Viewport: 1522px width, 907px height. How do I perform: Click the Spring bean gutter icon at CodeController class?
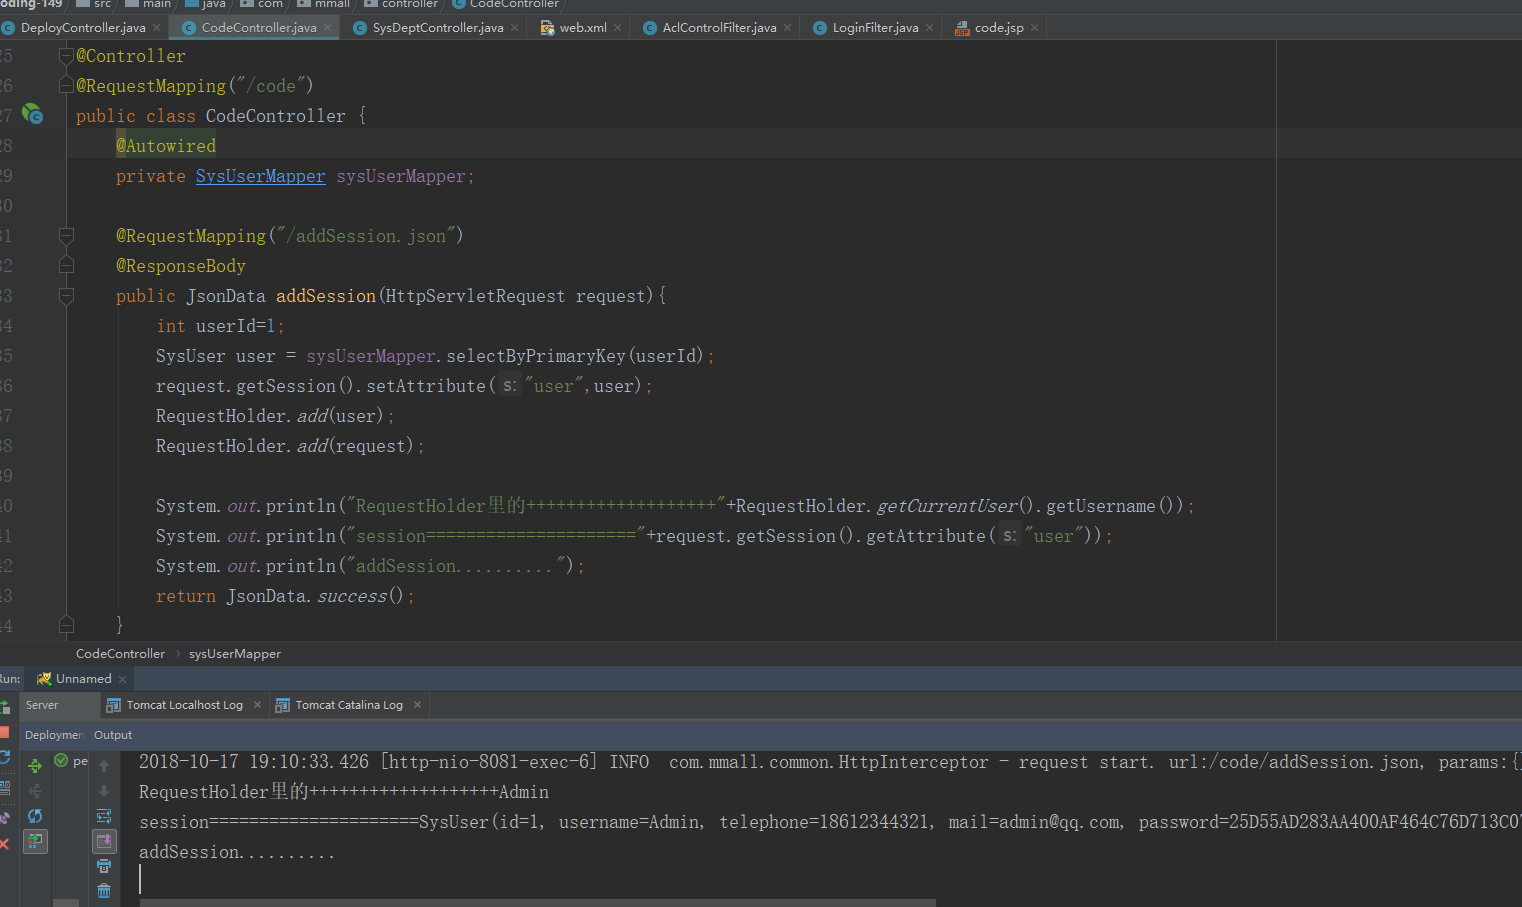tap(33, 115)
